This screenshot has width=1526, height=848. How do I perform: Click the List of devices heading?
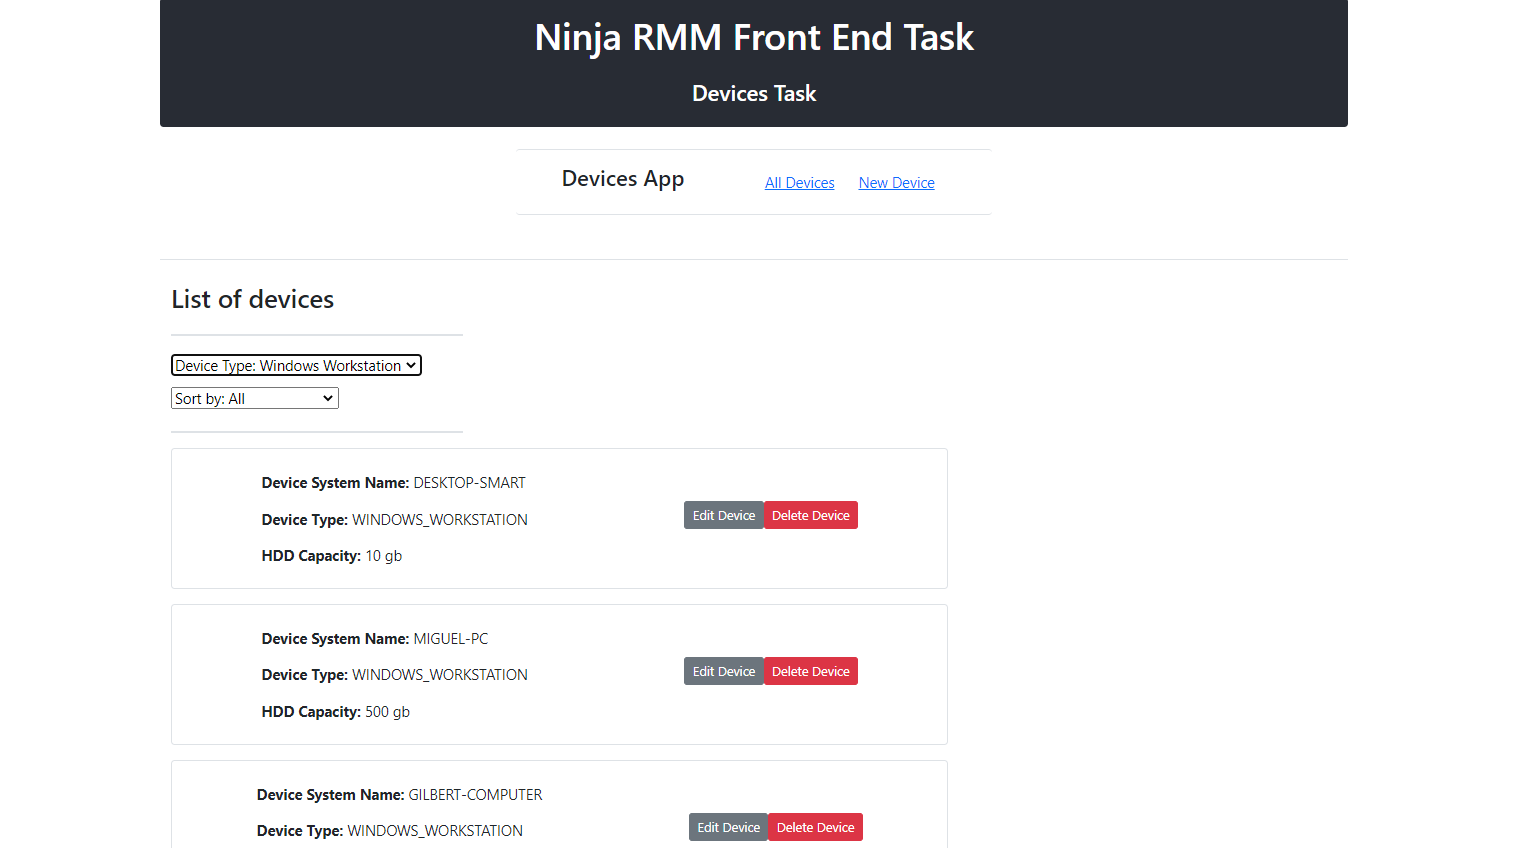pyautogui.click(x=253, y=299)
